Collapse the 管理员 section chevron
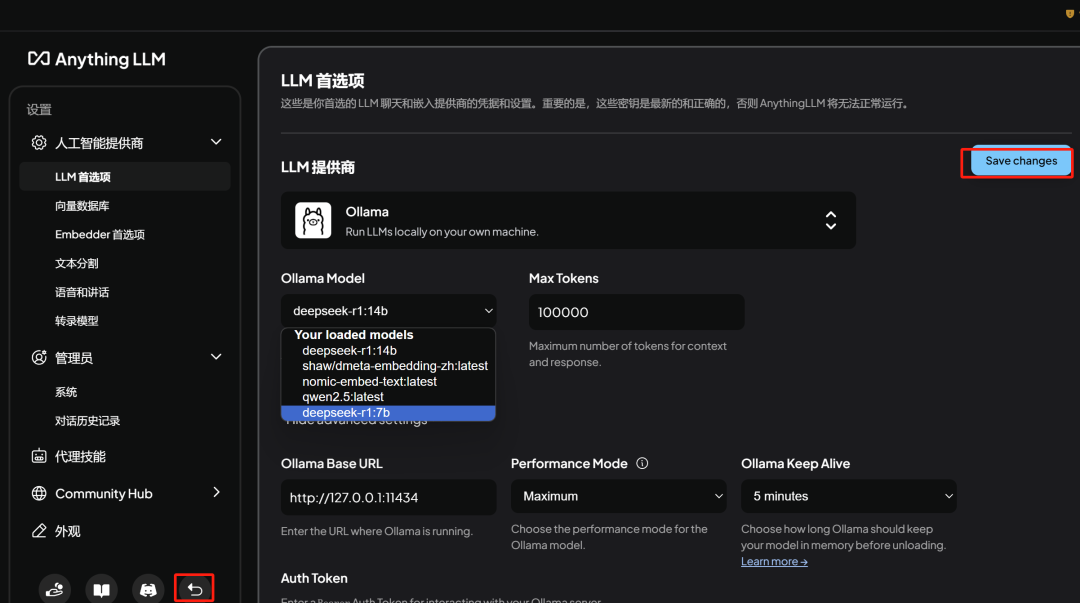1080x603 pixels. 216,357
